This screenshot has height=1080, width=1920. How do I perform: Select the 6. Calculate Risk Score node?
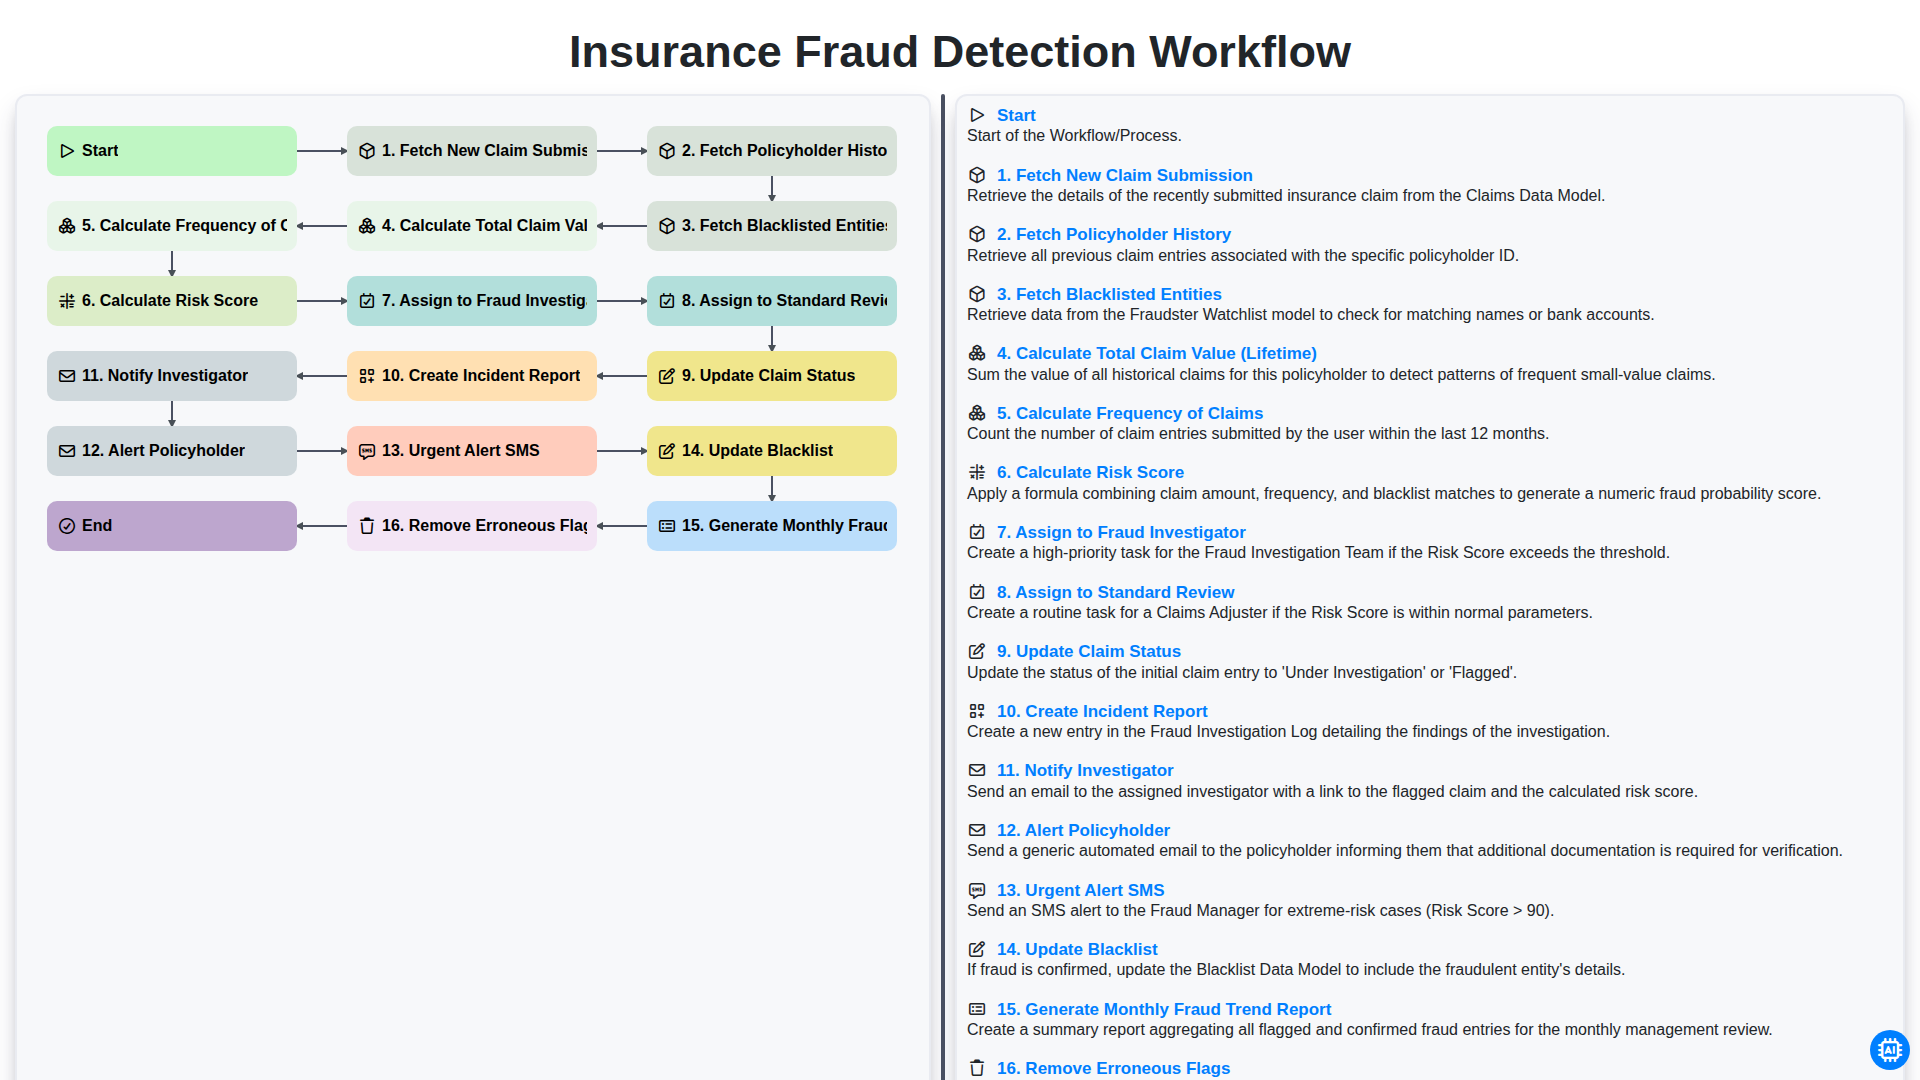(172, 301)
